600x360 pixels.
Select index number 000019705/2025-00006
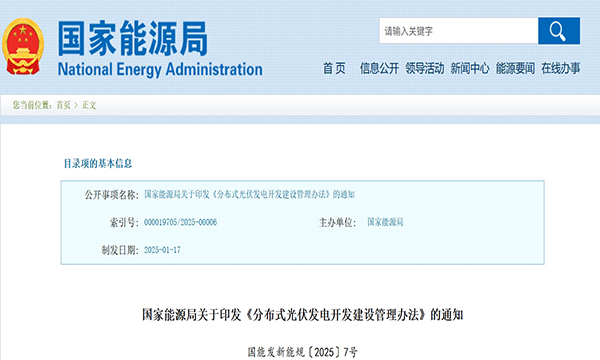click(x=180, y=222)
